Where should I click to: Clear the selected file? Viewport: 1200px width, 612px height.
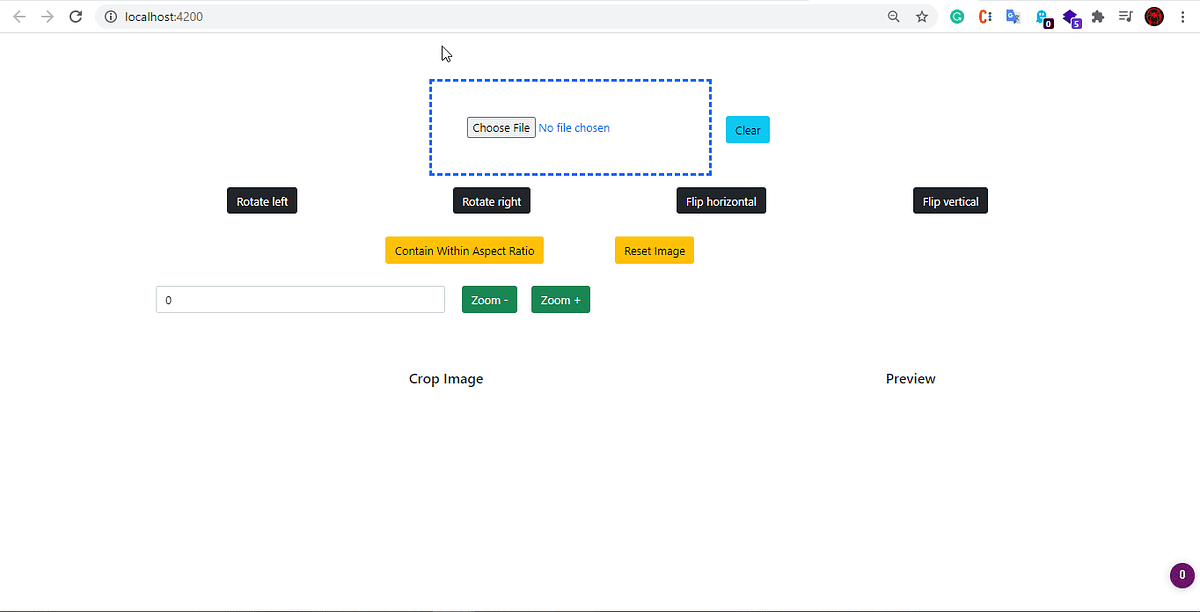747,129
